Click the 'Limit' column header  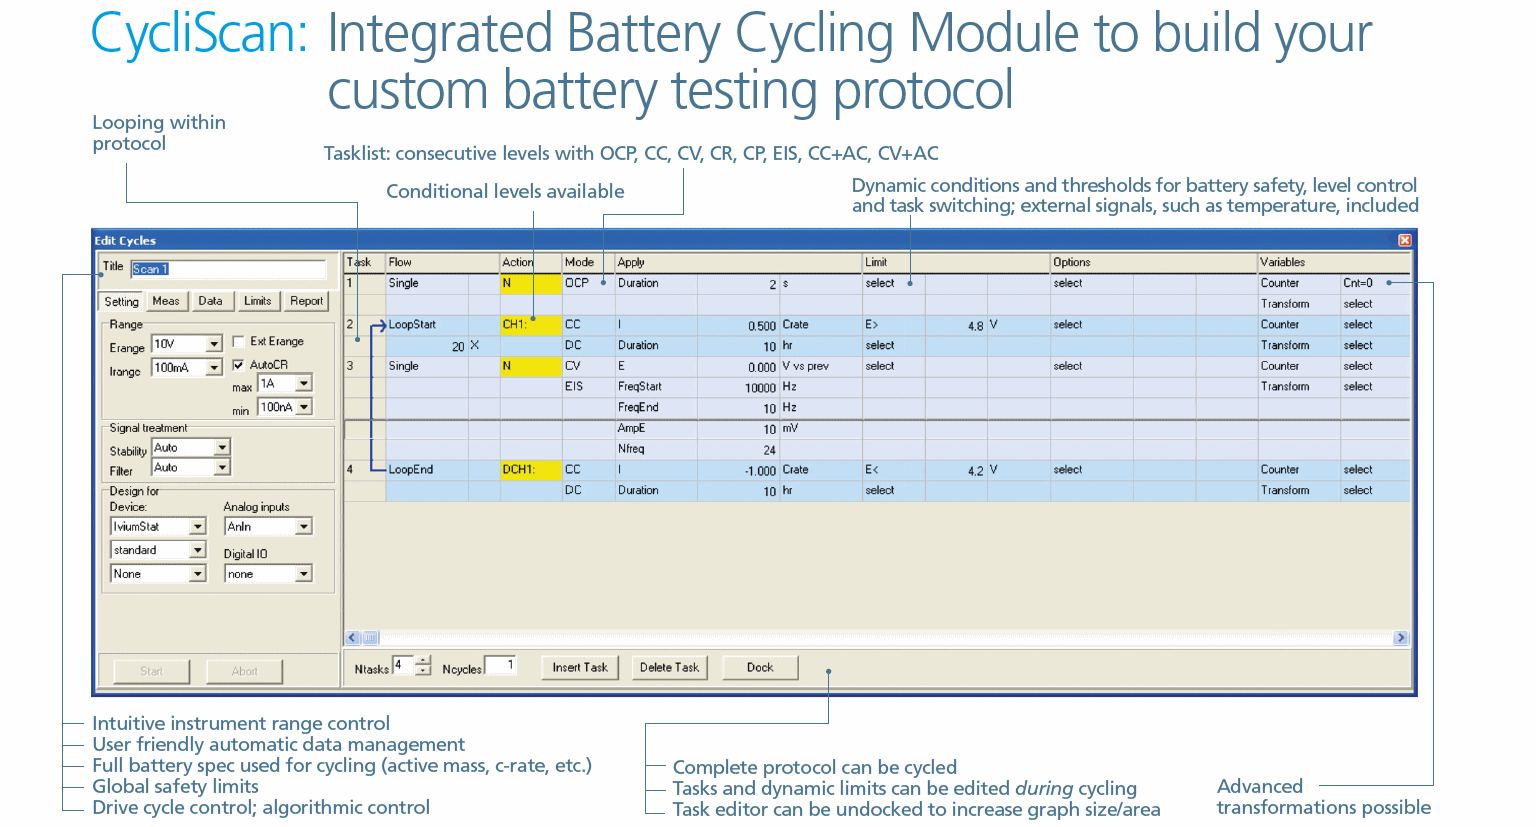956,262
